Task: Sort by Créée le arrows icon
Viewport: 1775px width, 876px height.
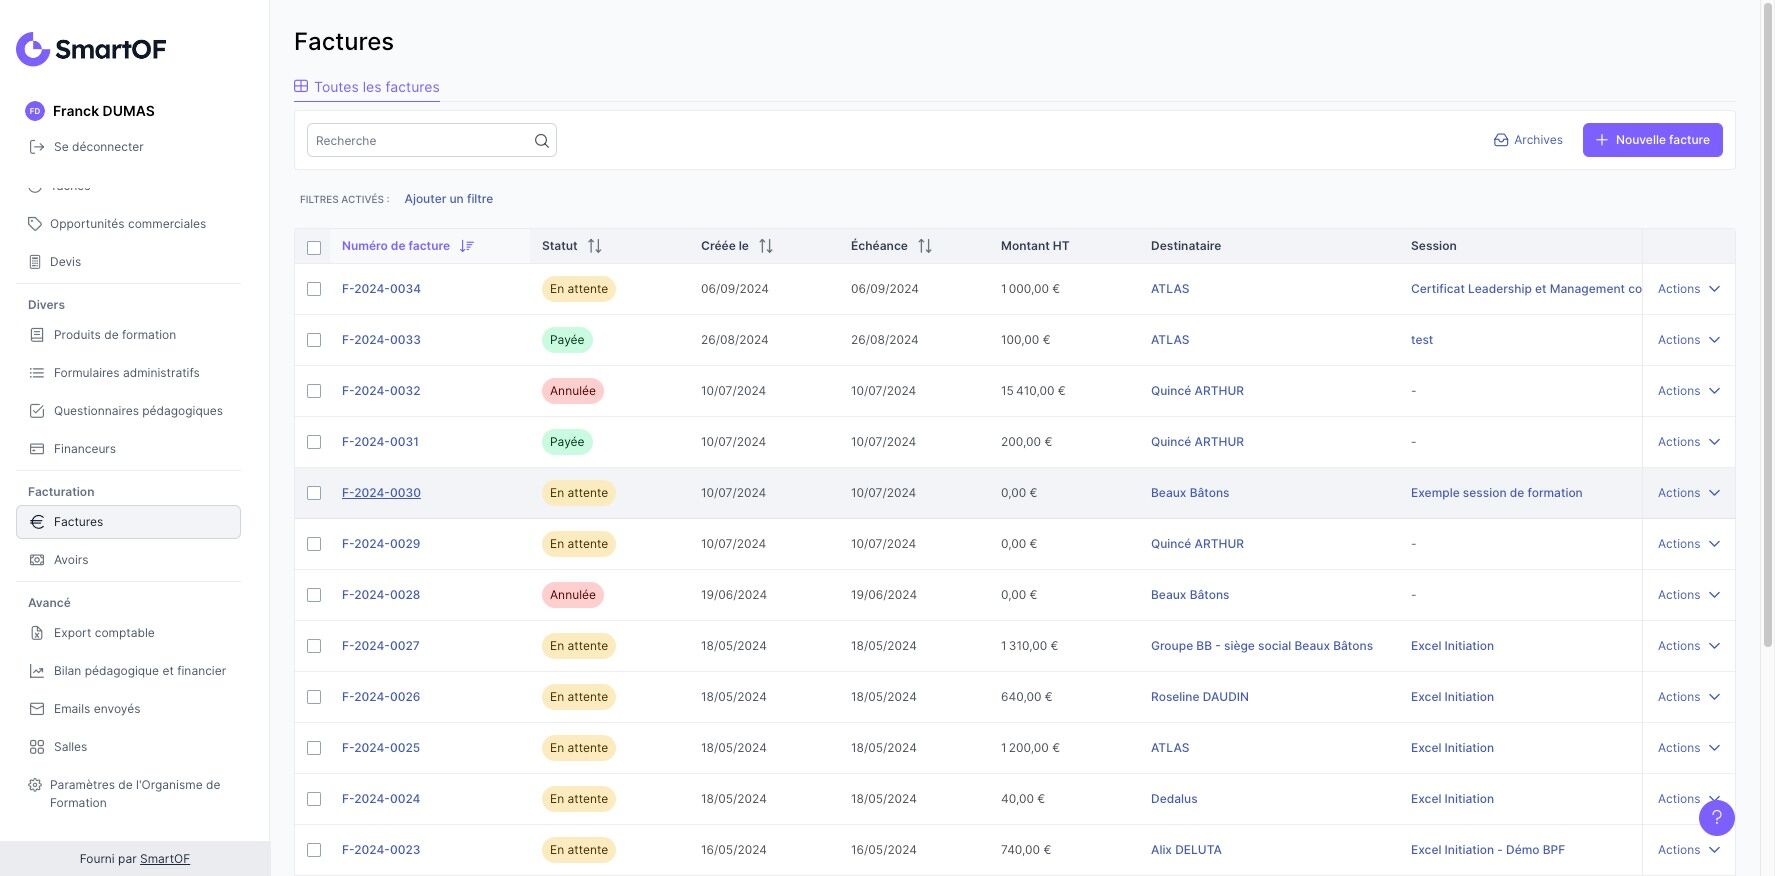Action: click(765, 246)
